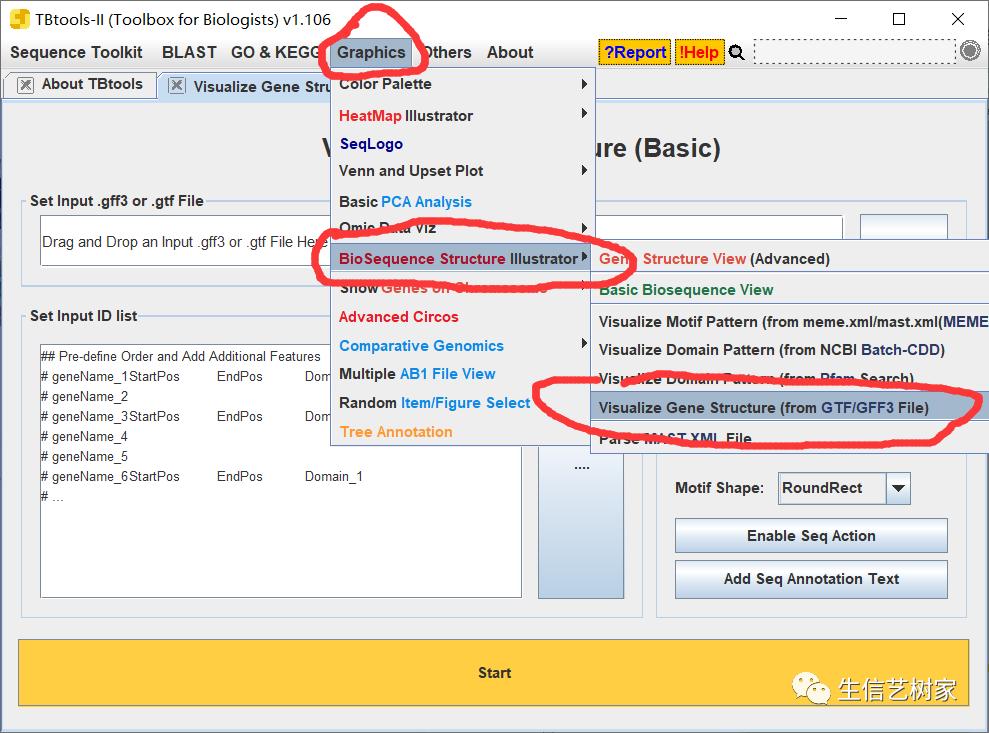Screen dimensions: 989x733
Task: Click in the top search input field
Action: (x=853, y=52)
